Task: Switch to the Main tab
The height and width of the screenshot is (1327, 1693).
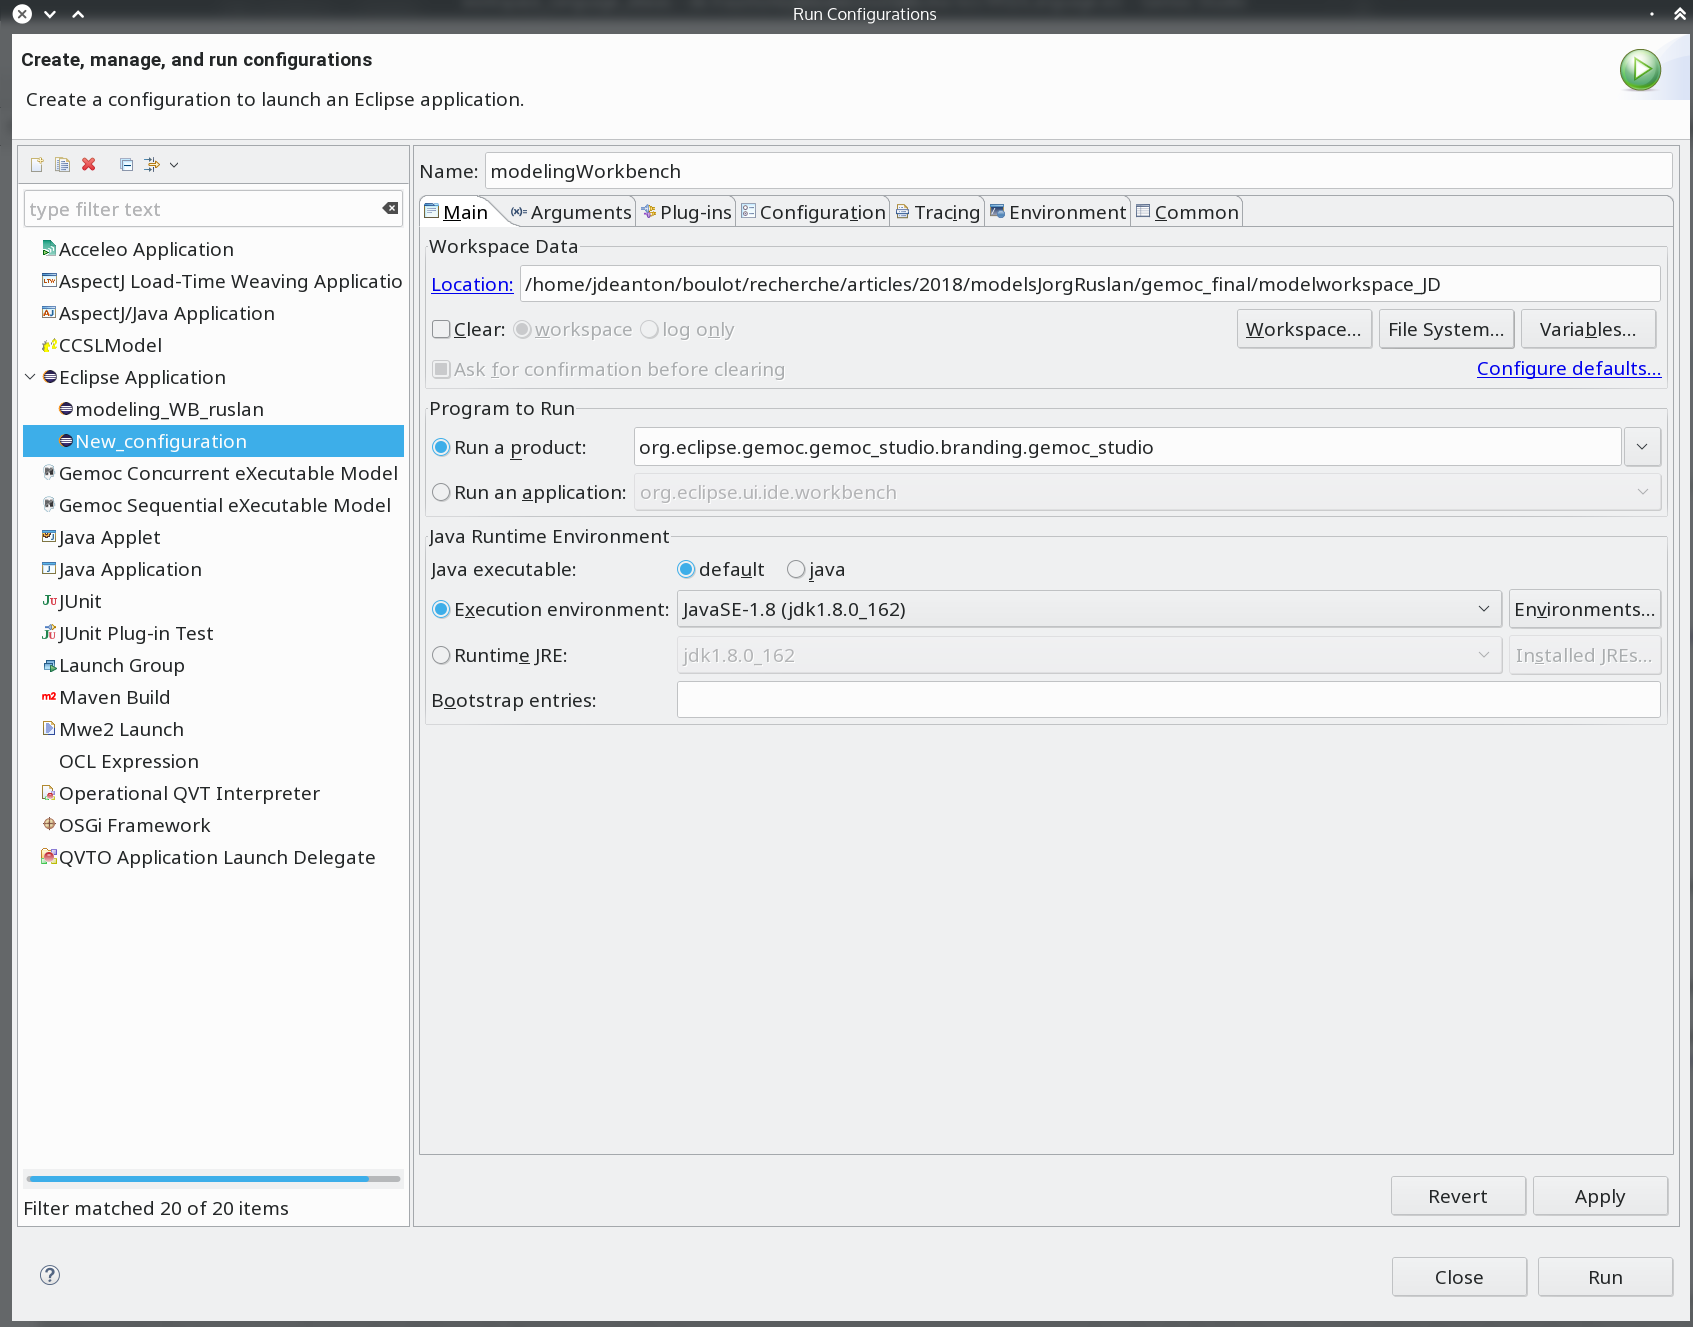Action: click(x=456, y=212)
